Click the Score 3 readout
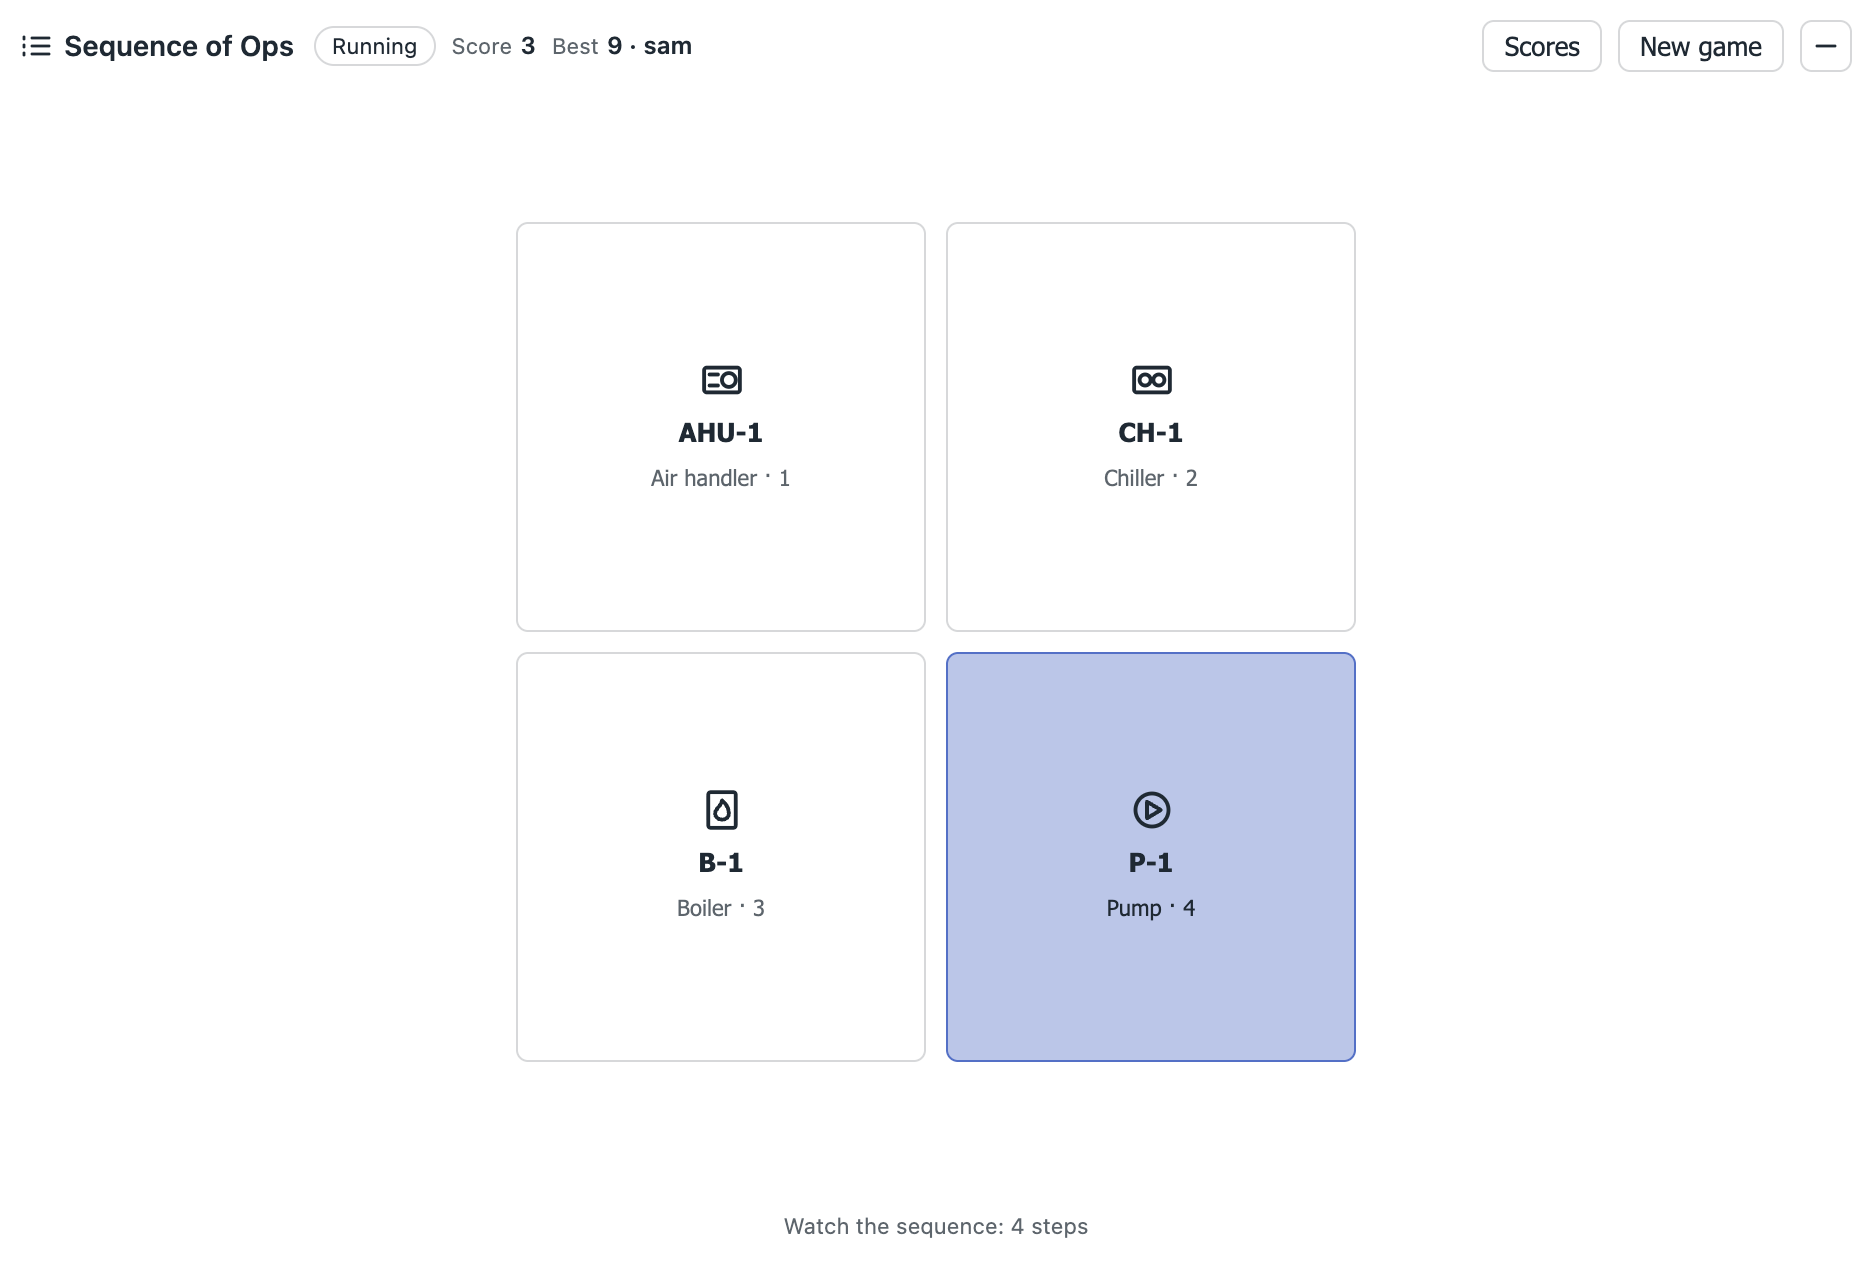 point(493,46)
